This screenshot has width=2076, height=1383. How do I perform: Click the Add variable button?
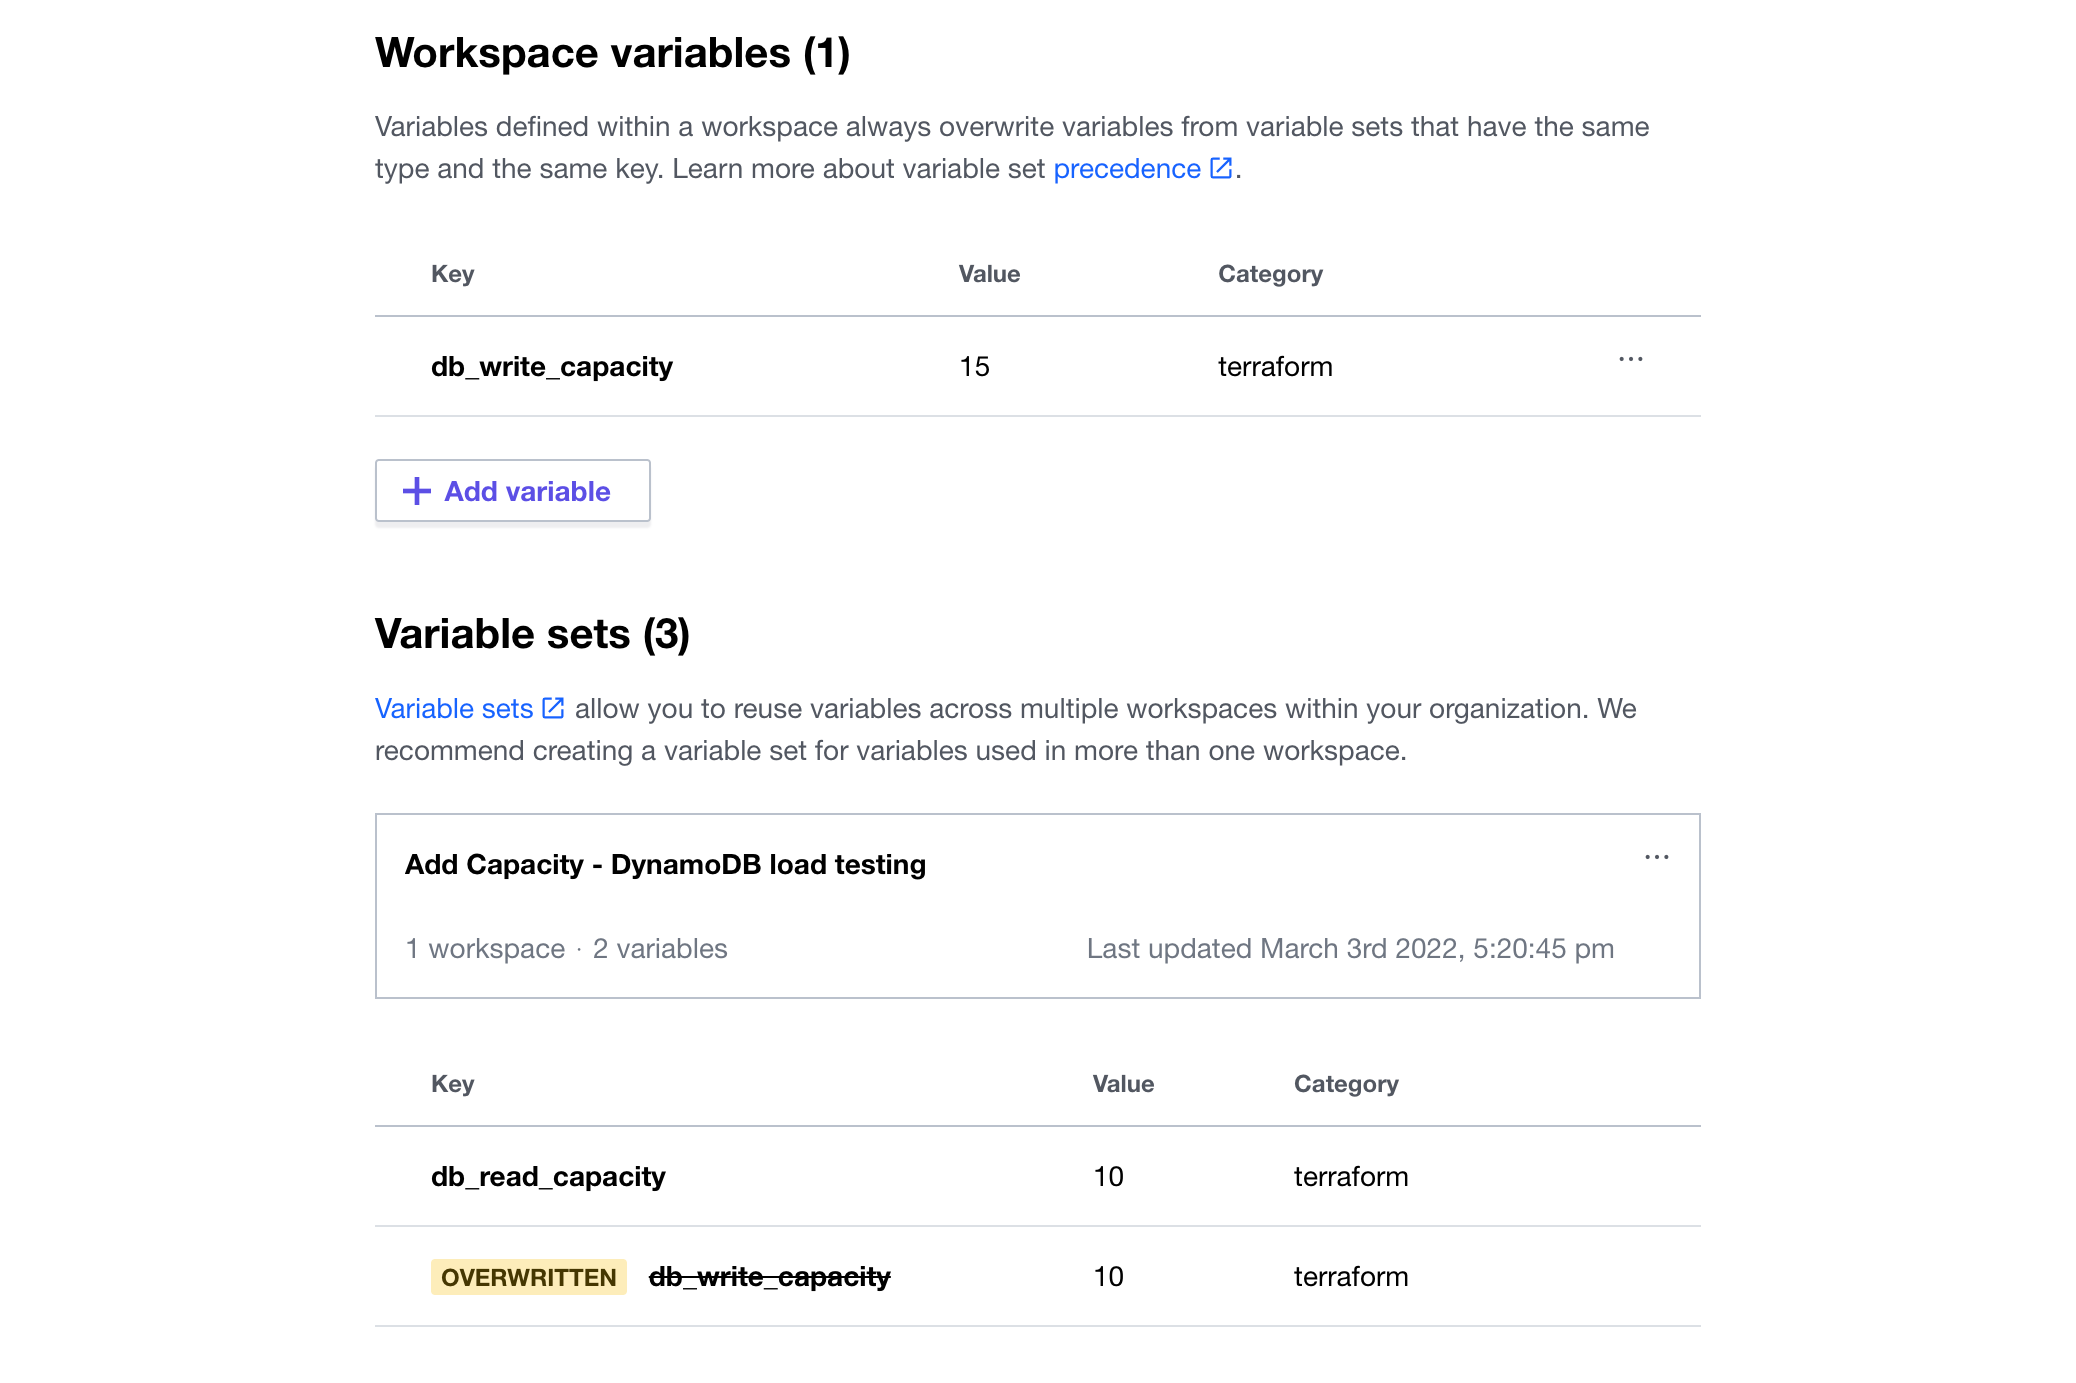tap(512, 491)
